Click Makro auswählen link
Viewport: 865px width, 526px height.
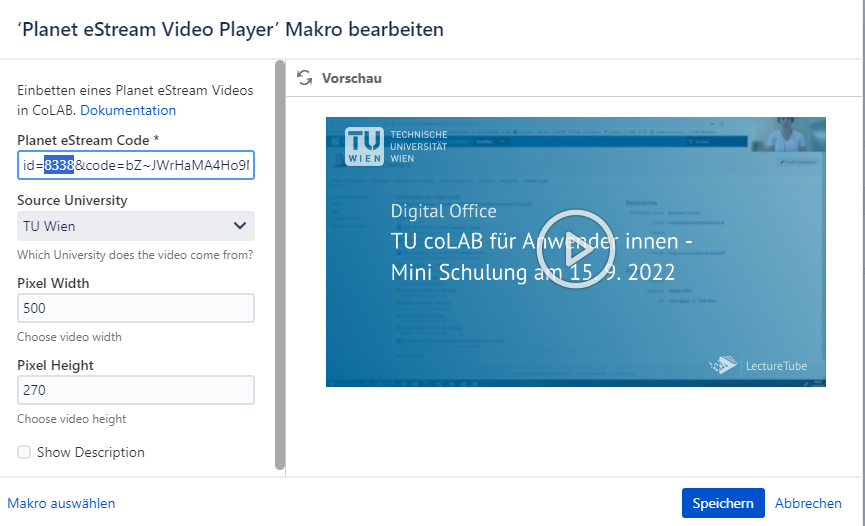(x=61, y=503)
